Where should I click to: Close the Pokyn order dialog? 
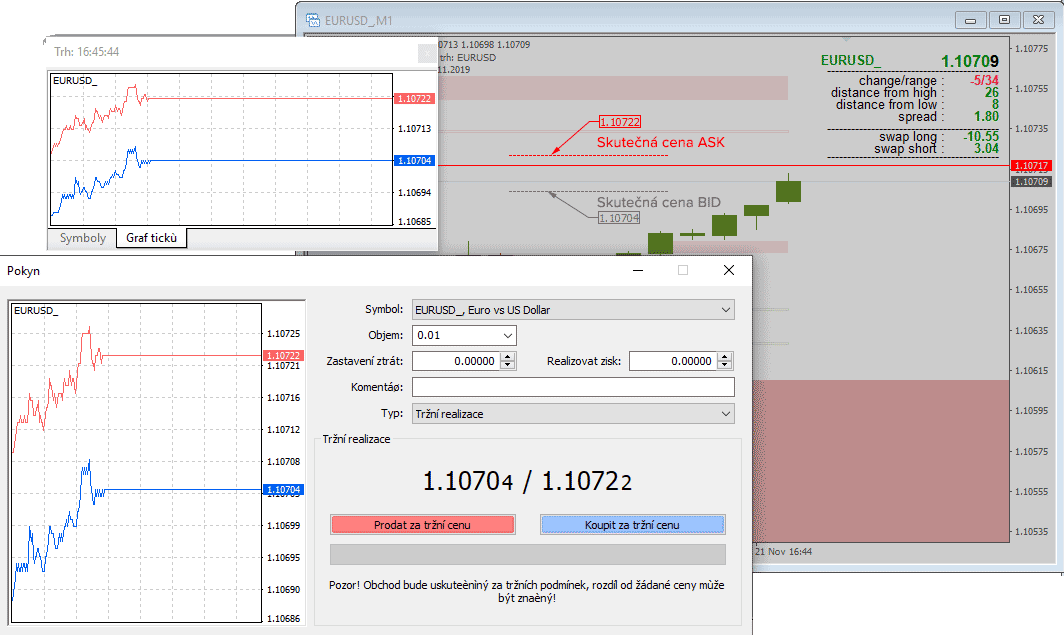(729, 270)
